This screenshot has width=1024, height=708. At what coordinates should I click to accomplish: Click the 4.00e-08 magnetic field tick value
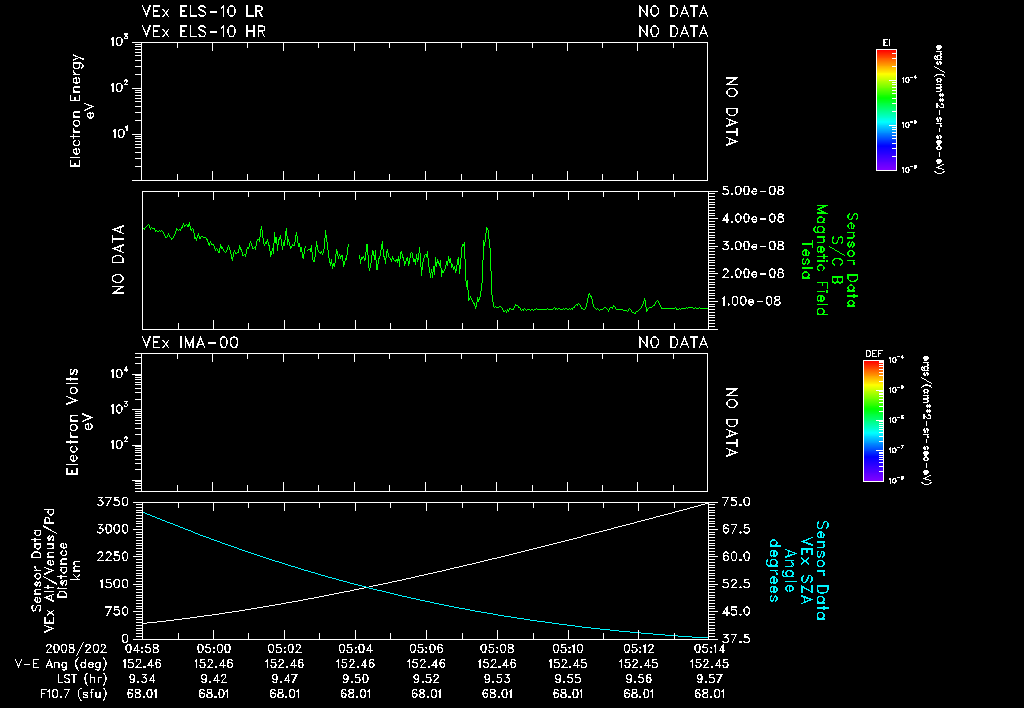753,218
